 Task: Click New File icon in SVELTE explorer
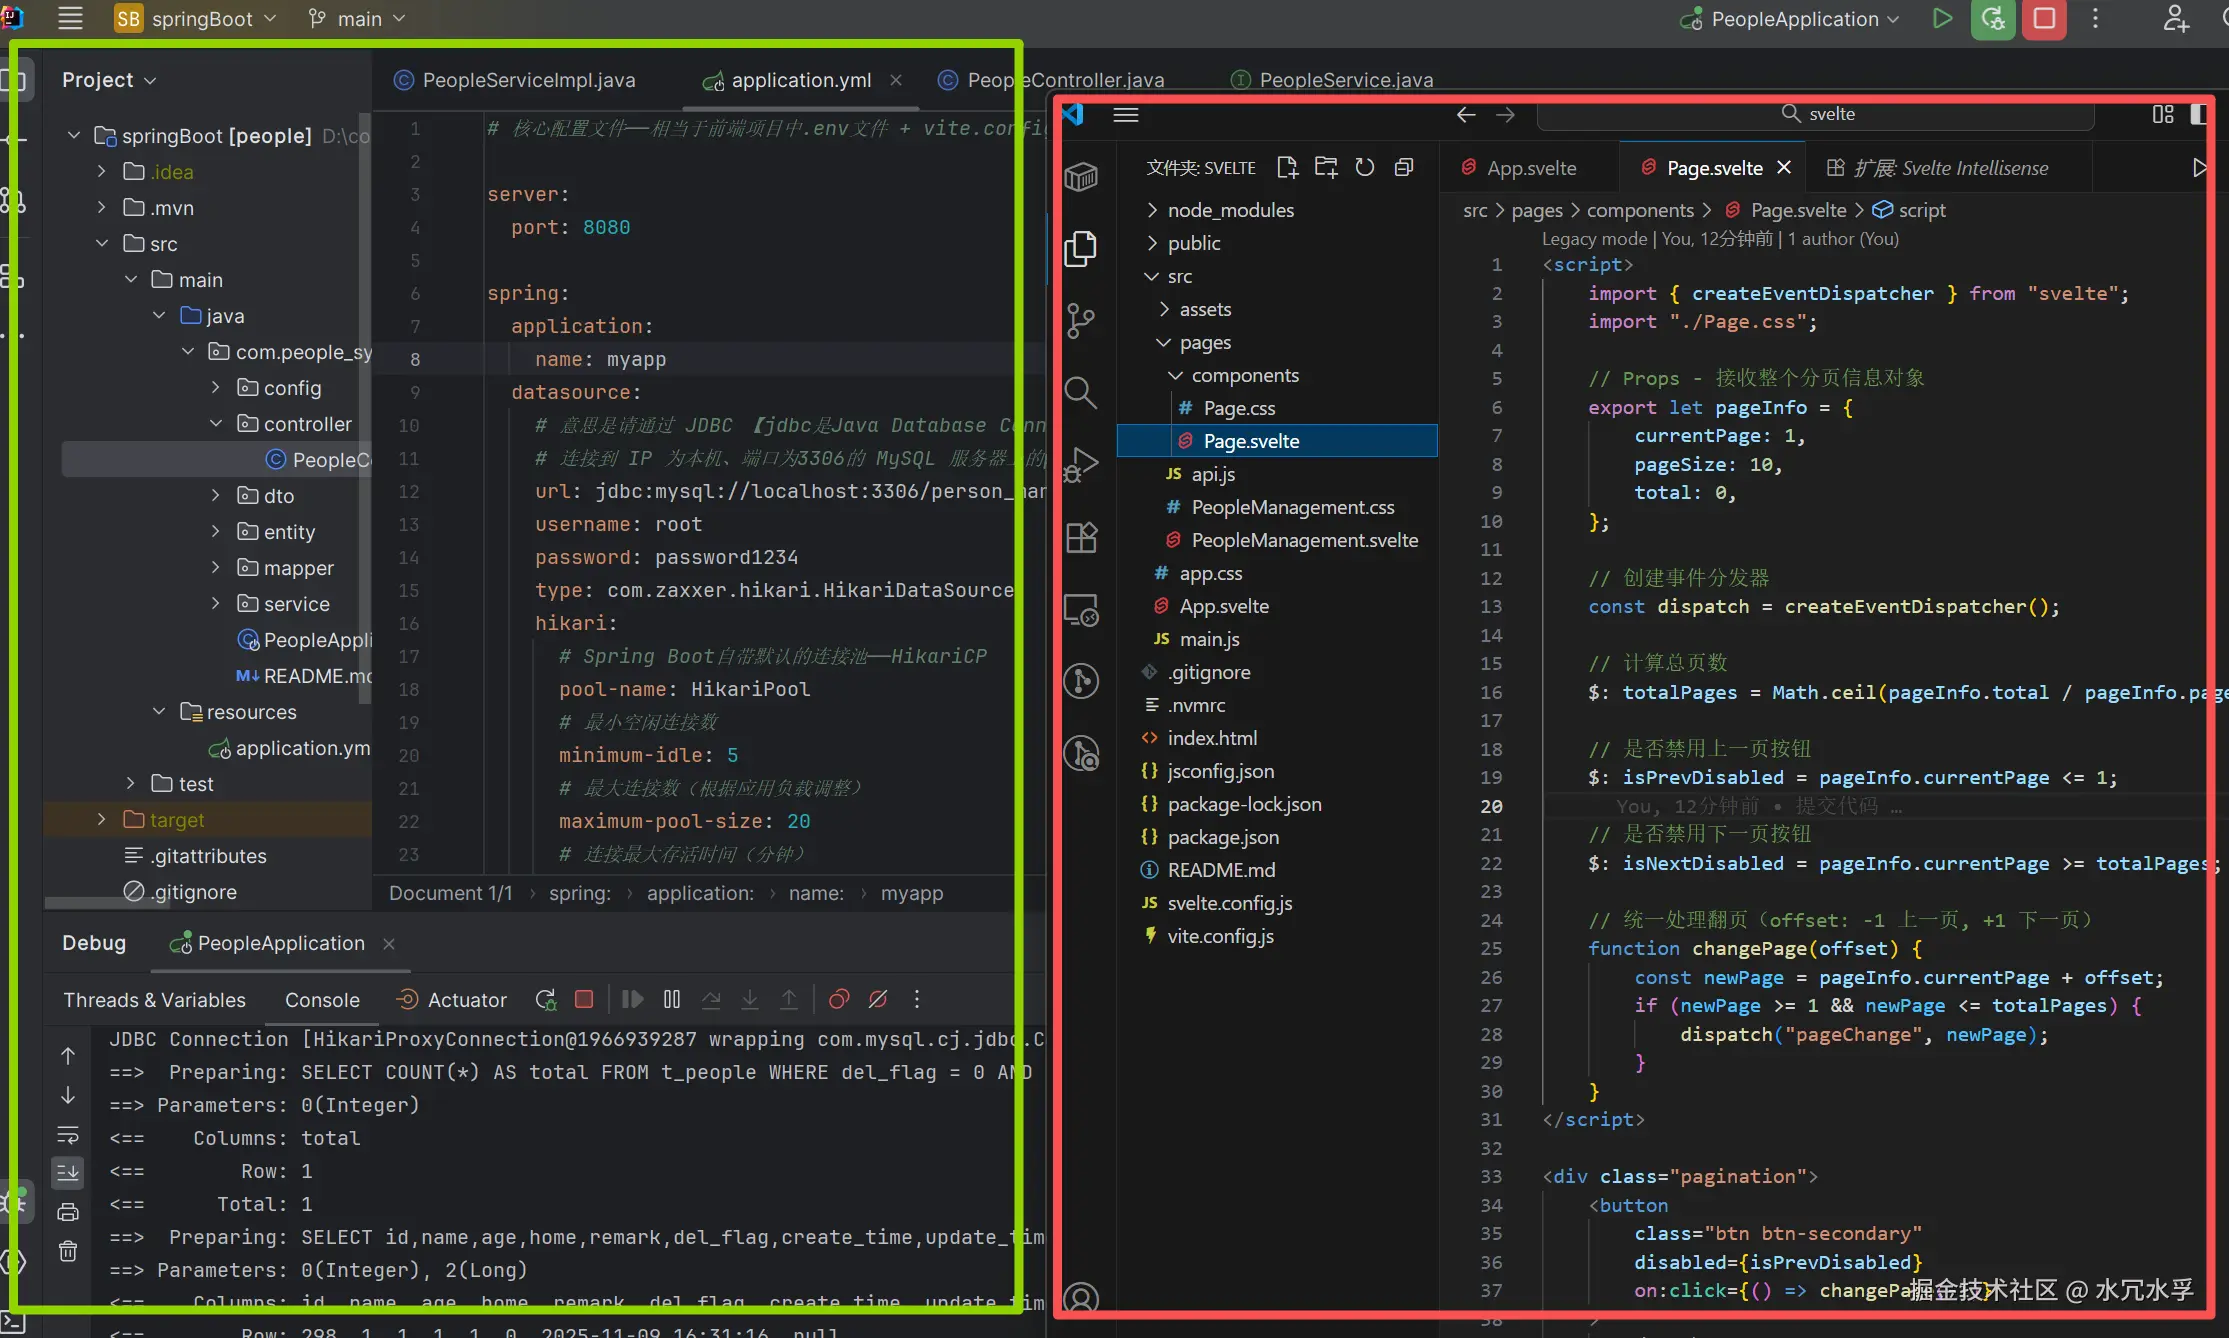tap(1287, 168)
